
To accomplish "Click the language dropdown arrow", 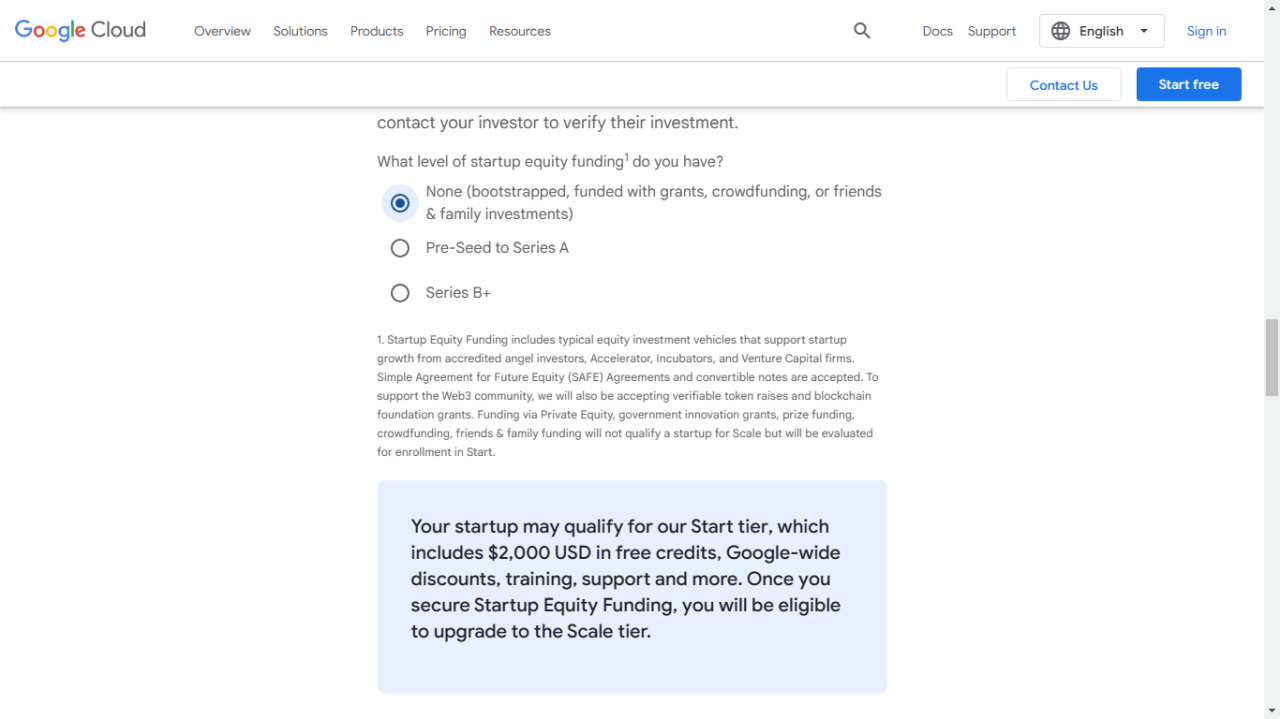I will pyautogui.click(x=1144, y=31).
